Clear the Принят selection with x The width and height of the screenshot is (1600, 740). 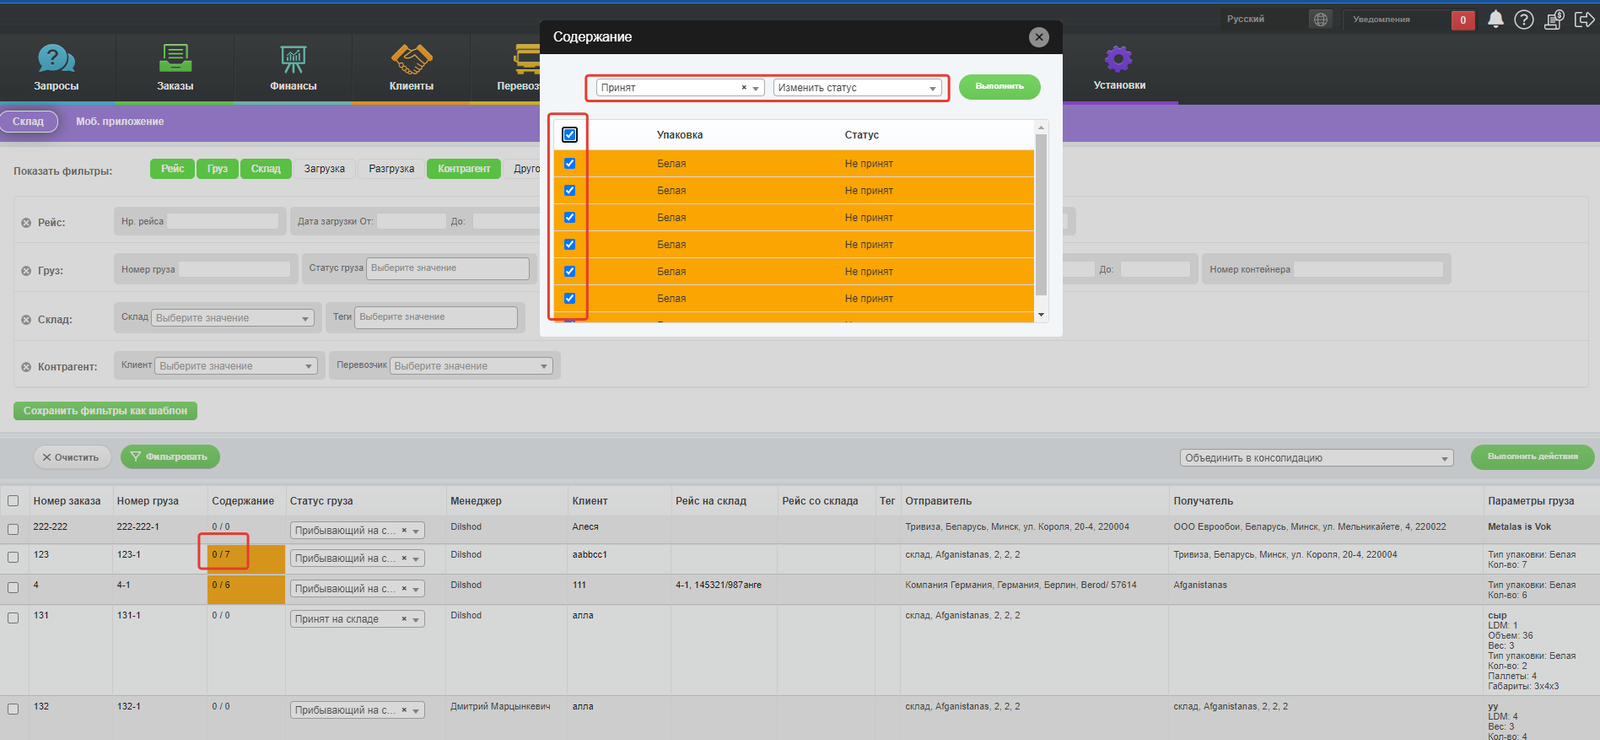(x=744, y=88)
